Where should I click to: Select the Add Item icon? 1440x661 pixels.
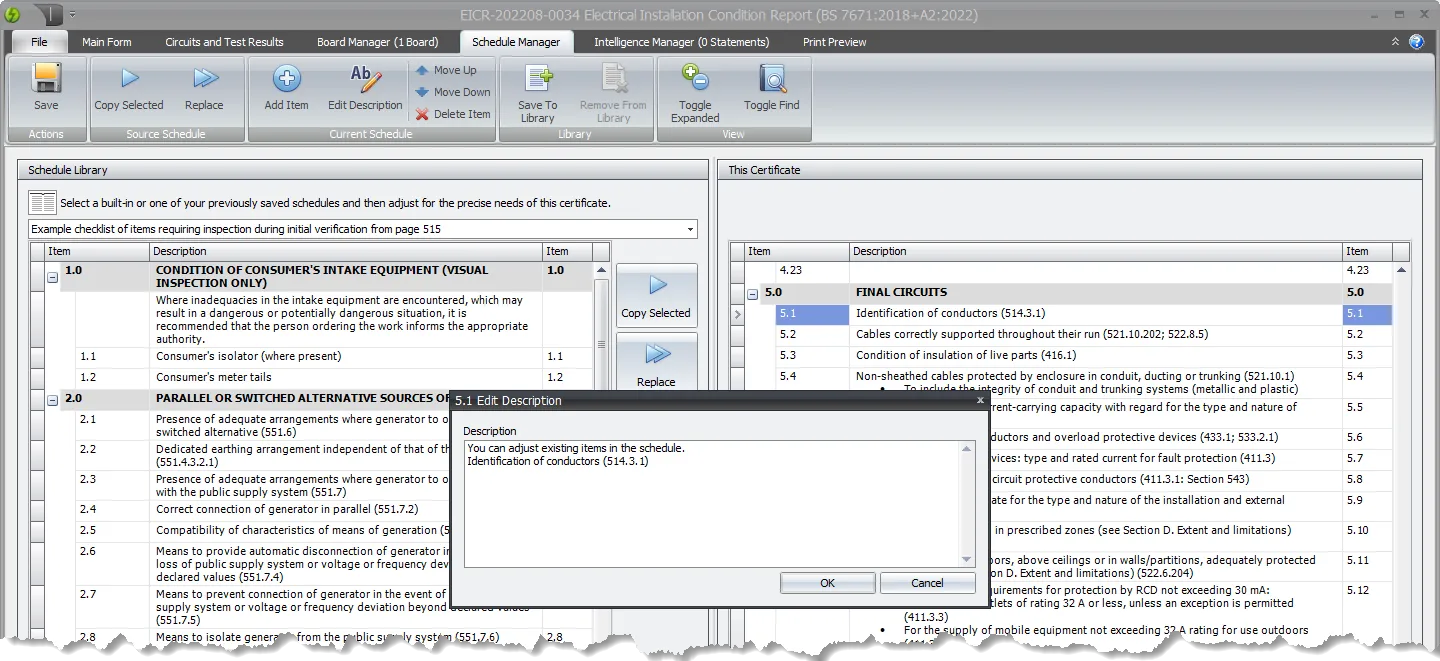pos(285,85)
